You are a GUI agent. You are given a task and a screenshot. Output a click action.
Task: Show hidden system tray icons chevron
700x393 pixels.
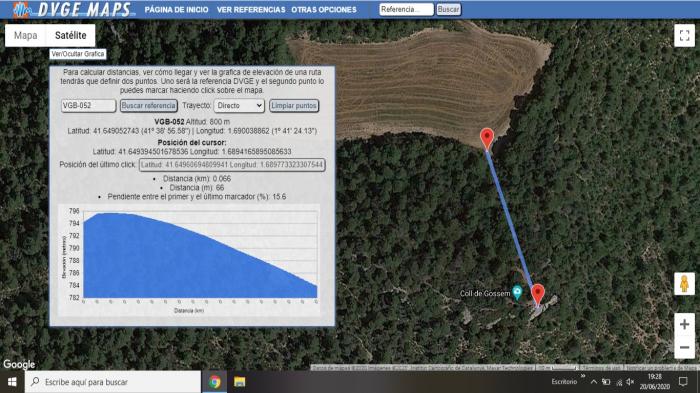[594, 382]
